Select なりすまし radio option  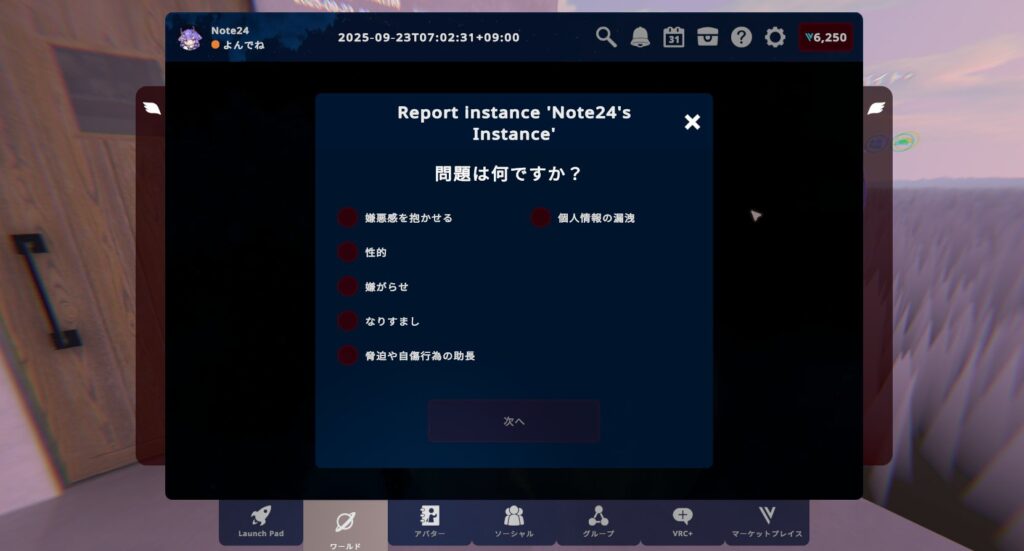(x=347, y=321)
